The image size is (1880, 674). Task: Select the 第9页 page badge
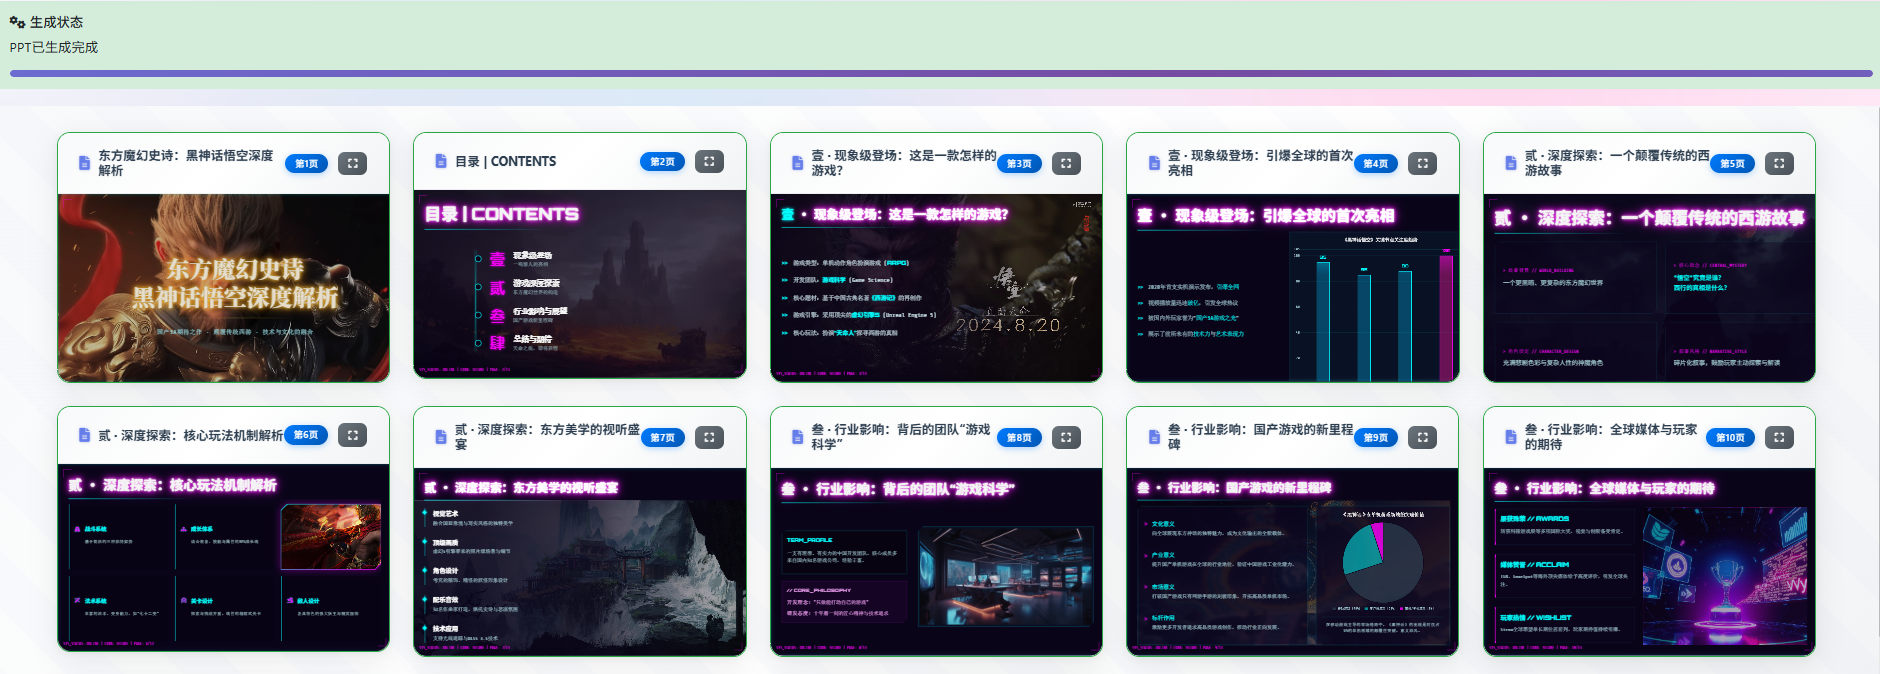tap(1375, 437)
